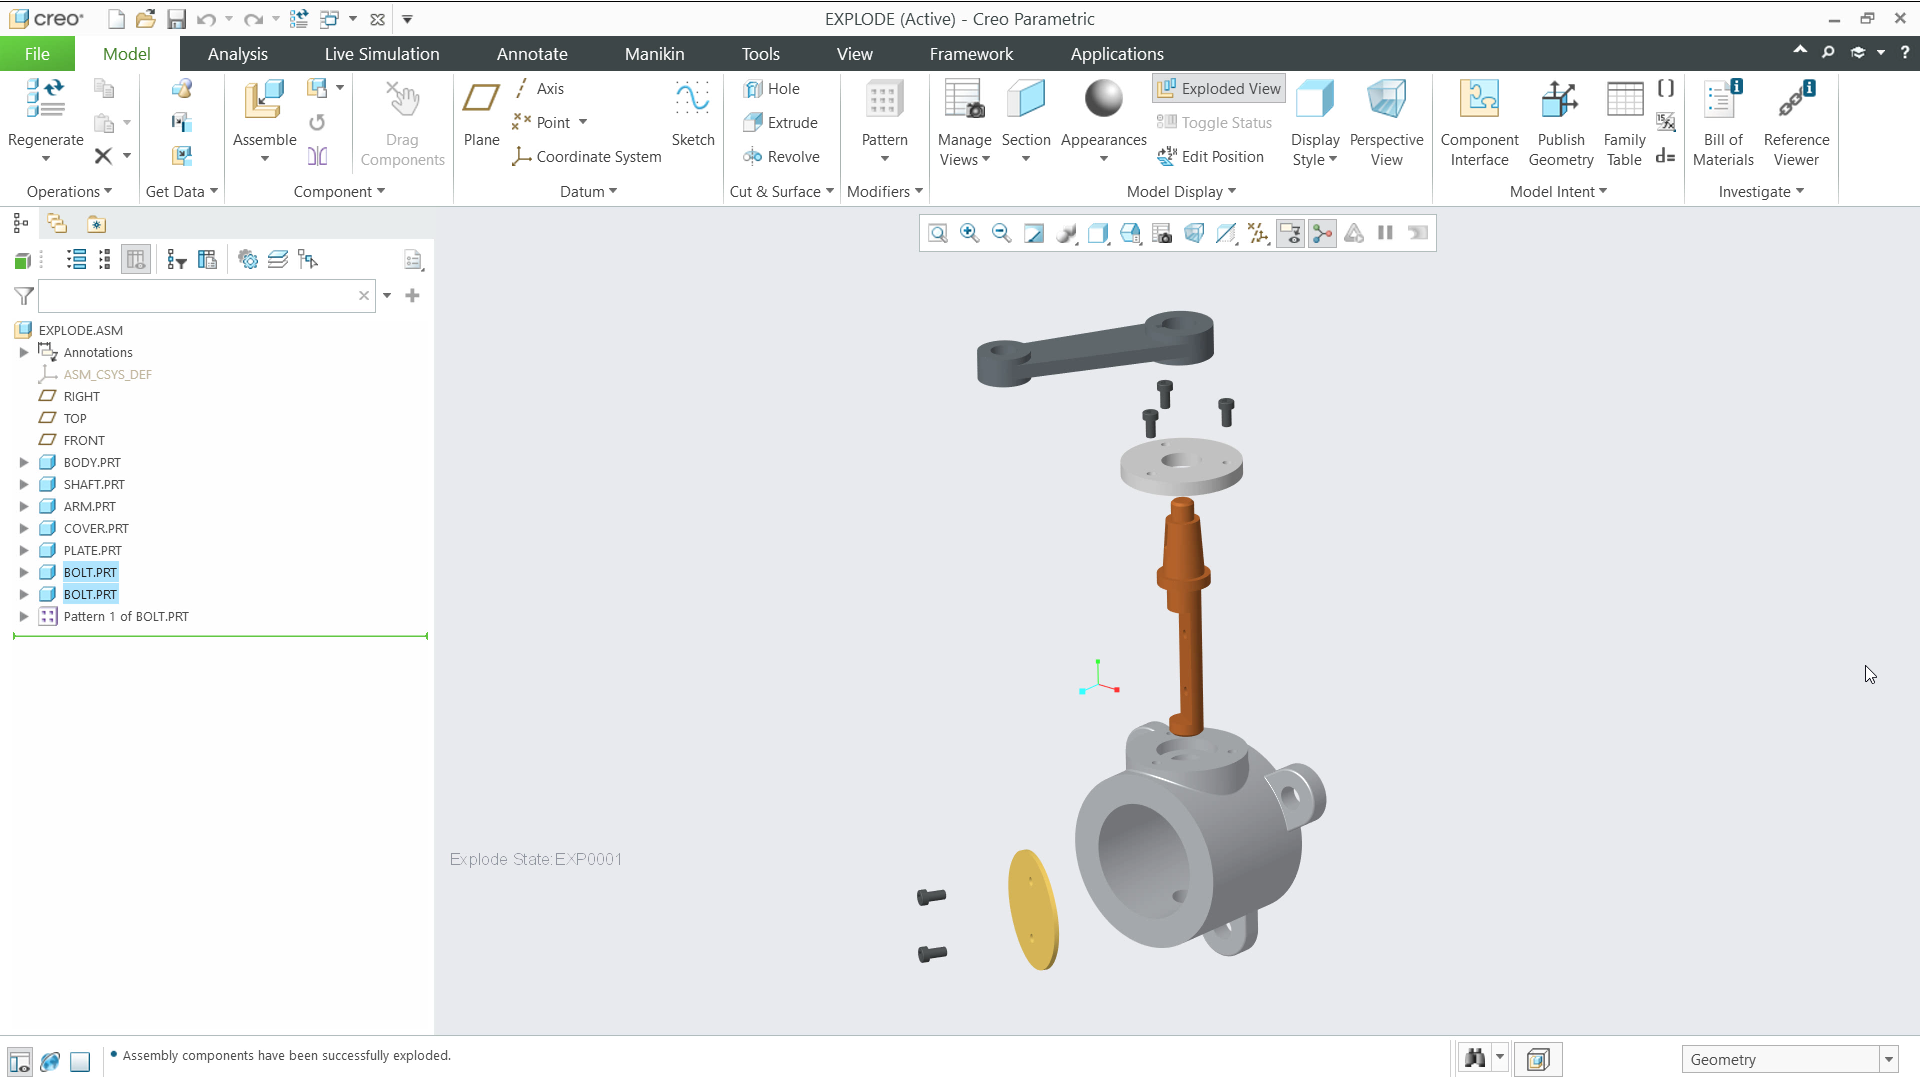Pause simulation in graphics toolbar
Viewport: 1920px width, 1078px height.
[x=1385, y=233]
